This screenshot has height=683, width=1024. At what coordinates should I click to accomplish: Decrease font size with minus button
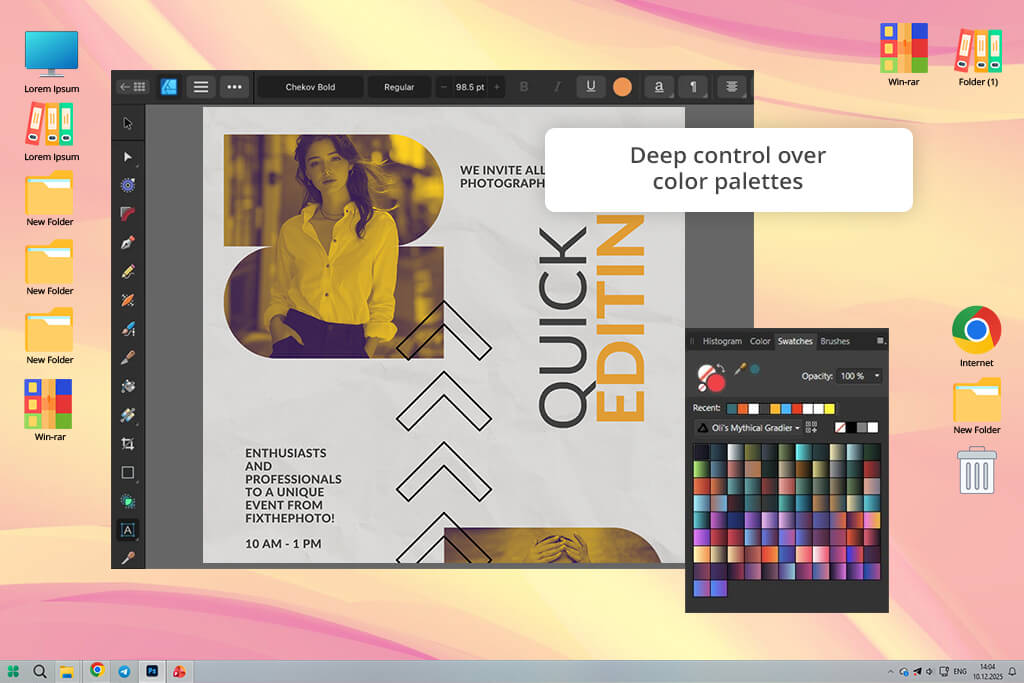[x=444, y=87]
